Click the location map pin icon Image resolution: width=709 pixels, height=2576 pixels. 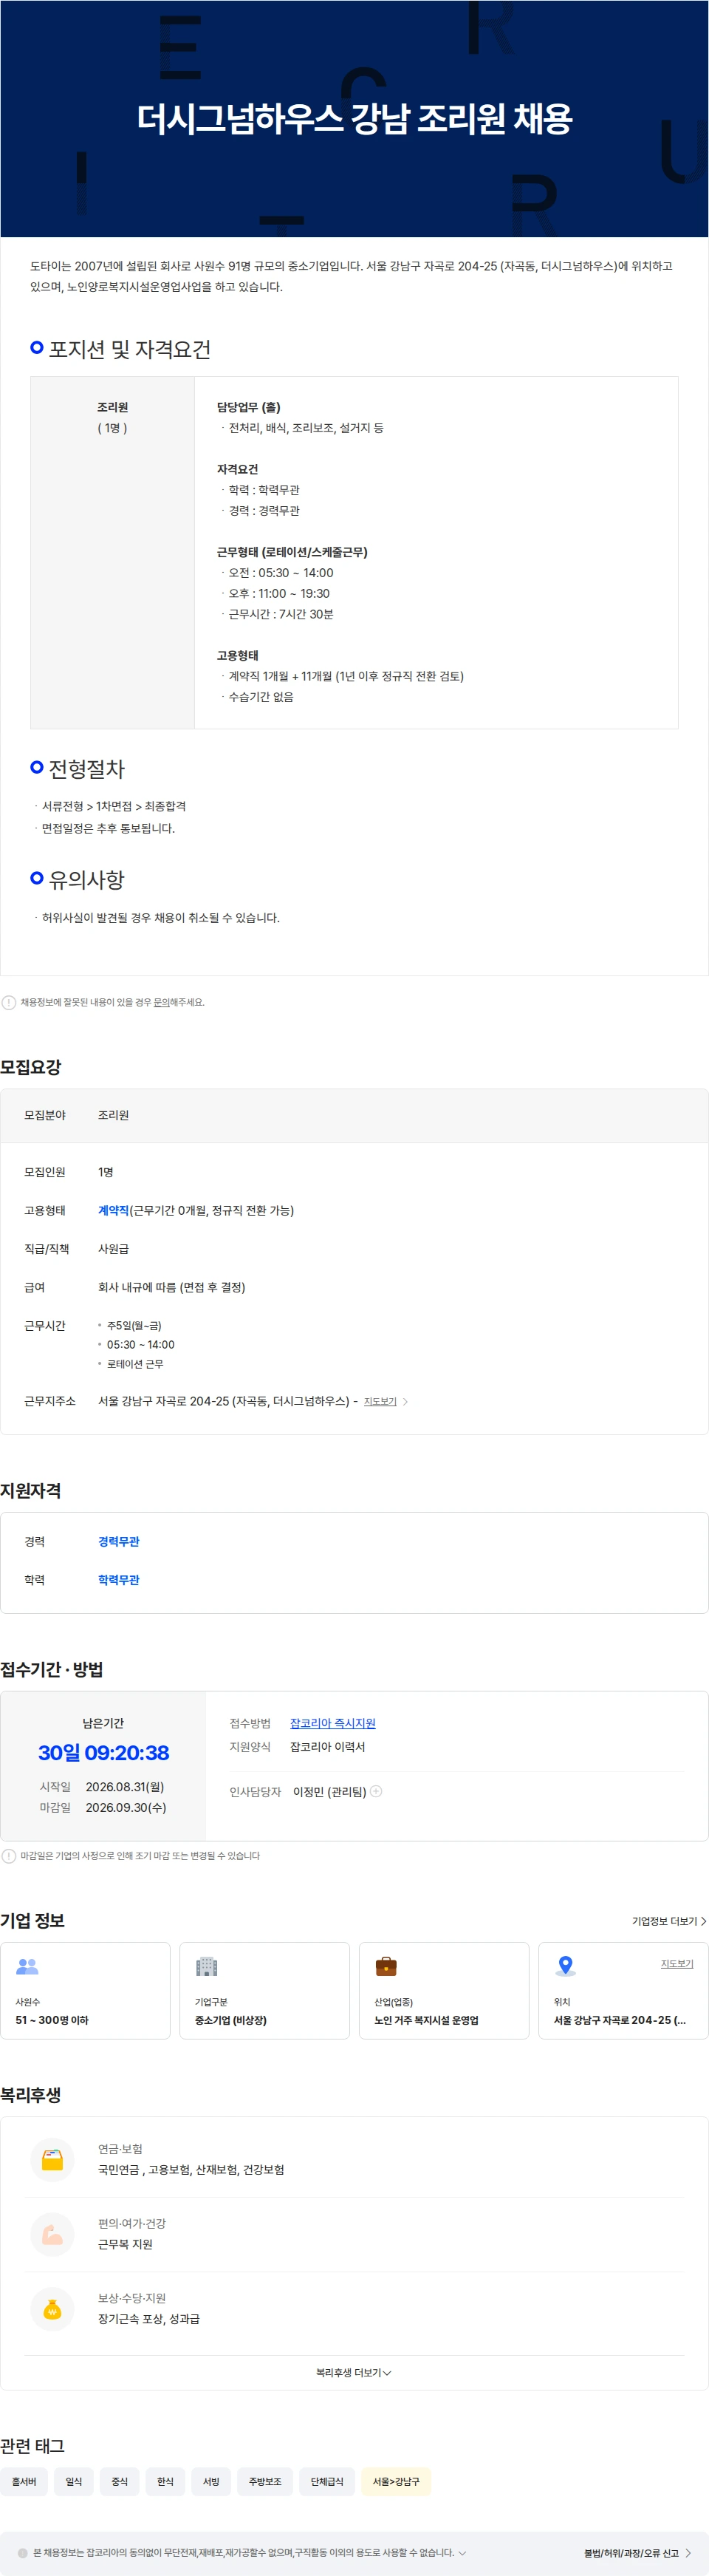[x=565, y=1966]
